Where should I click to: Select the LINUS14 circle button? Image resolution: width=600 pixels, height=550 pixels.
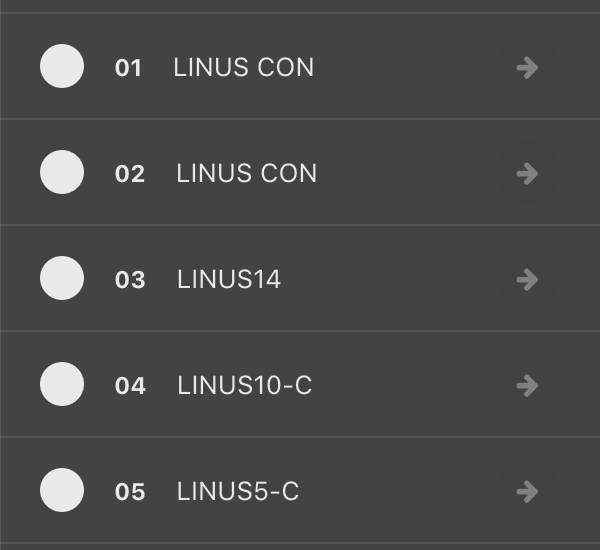(62, 279)
